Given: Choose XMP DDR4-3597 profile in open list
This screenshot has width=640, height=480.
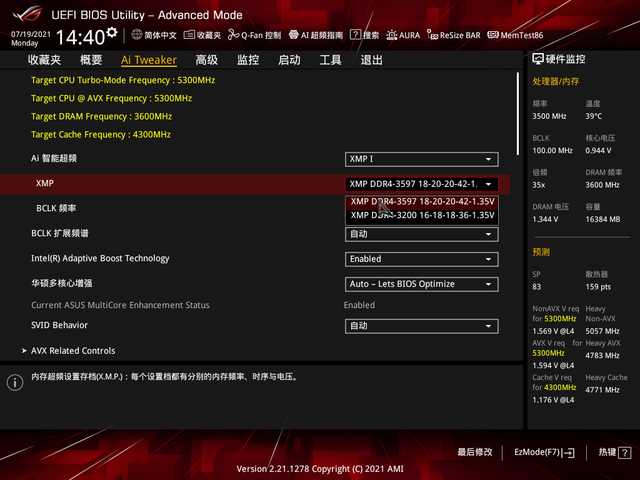Looking at the screenshot, I should click(422, 201).
